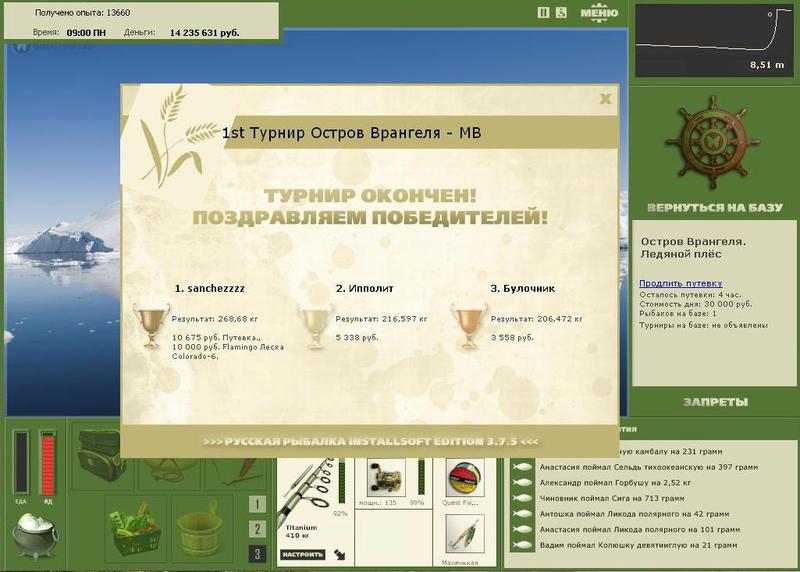
Task: Click the event log entry about Сельдь тихоокеанскую
Action: point(648,467)
